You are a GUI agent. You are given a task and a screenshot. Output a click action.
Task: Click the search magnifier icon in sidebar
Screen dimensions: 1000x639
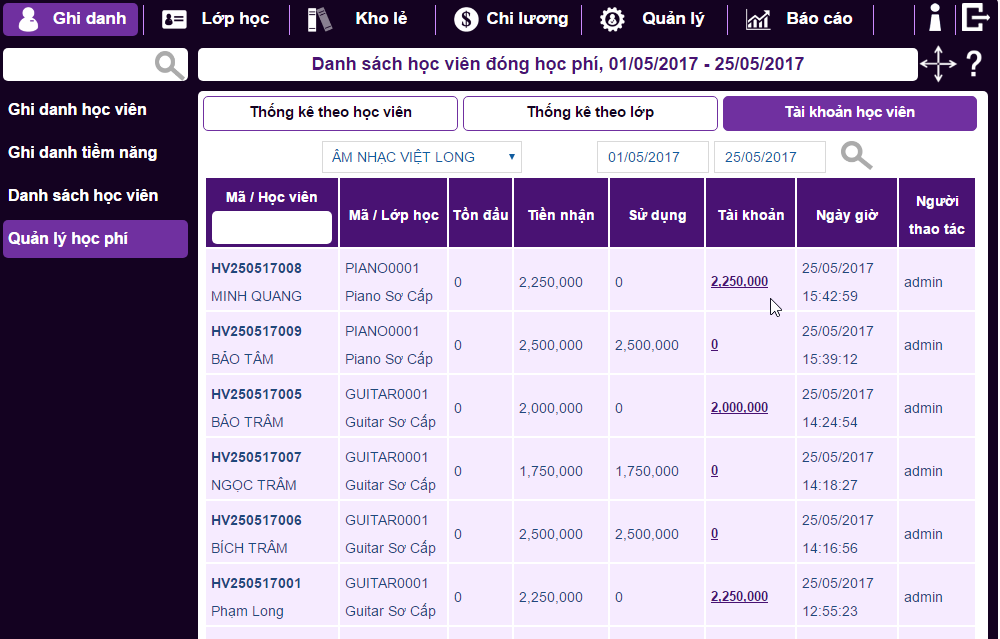170,66
